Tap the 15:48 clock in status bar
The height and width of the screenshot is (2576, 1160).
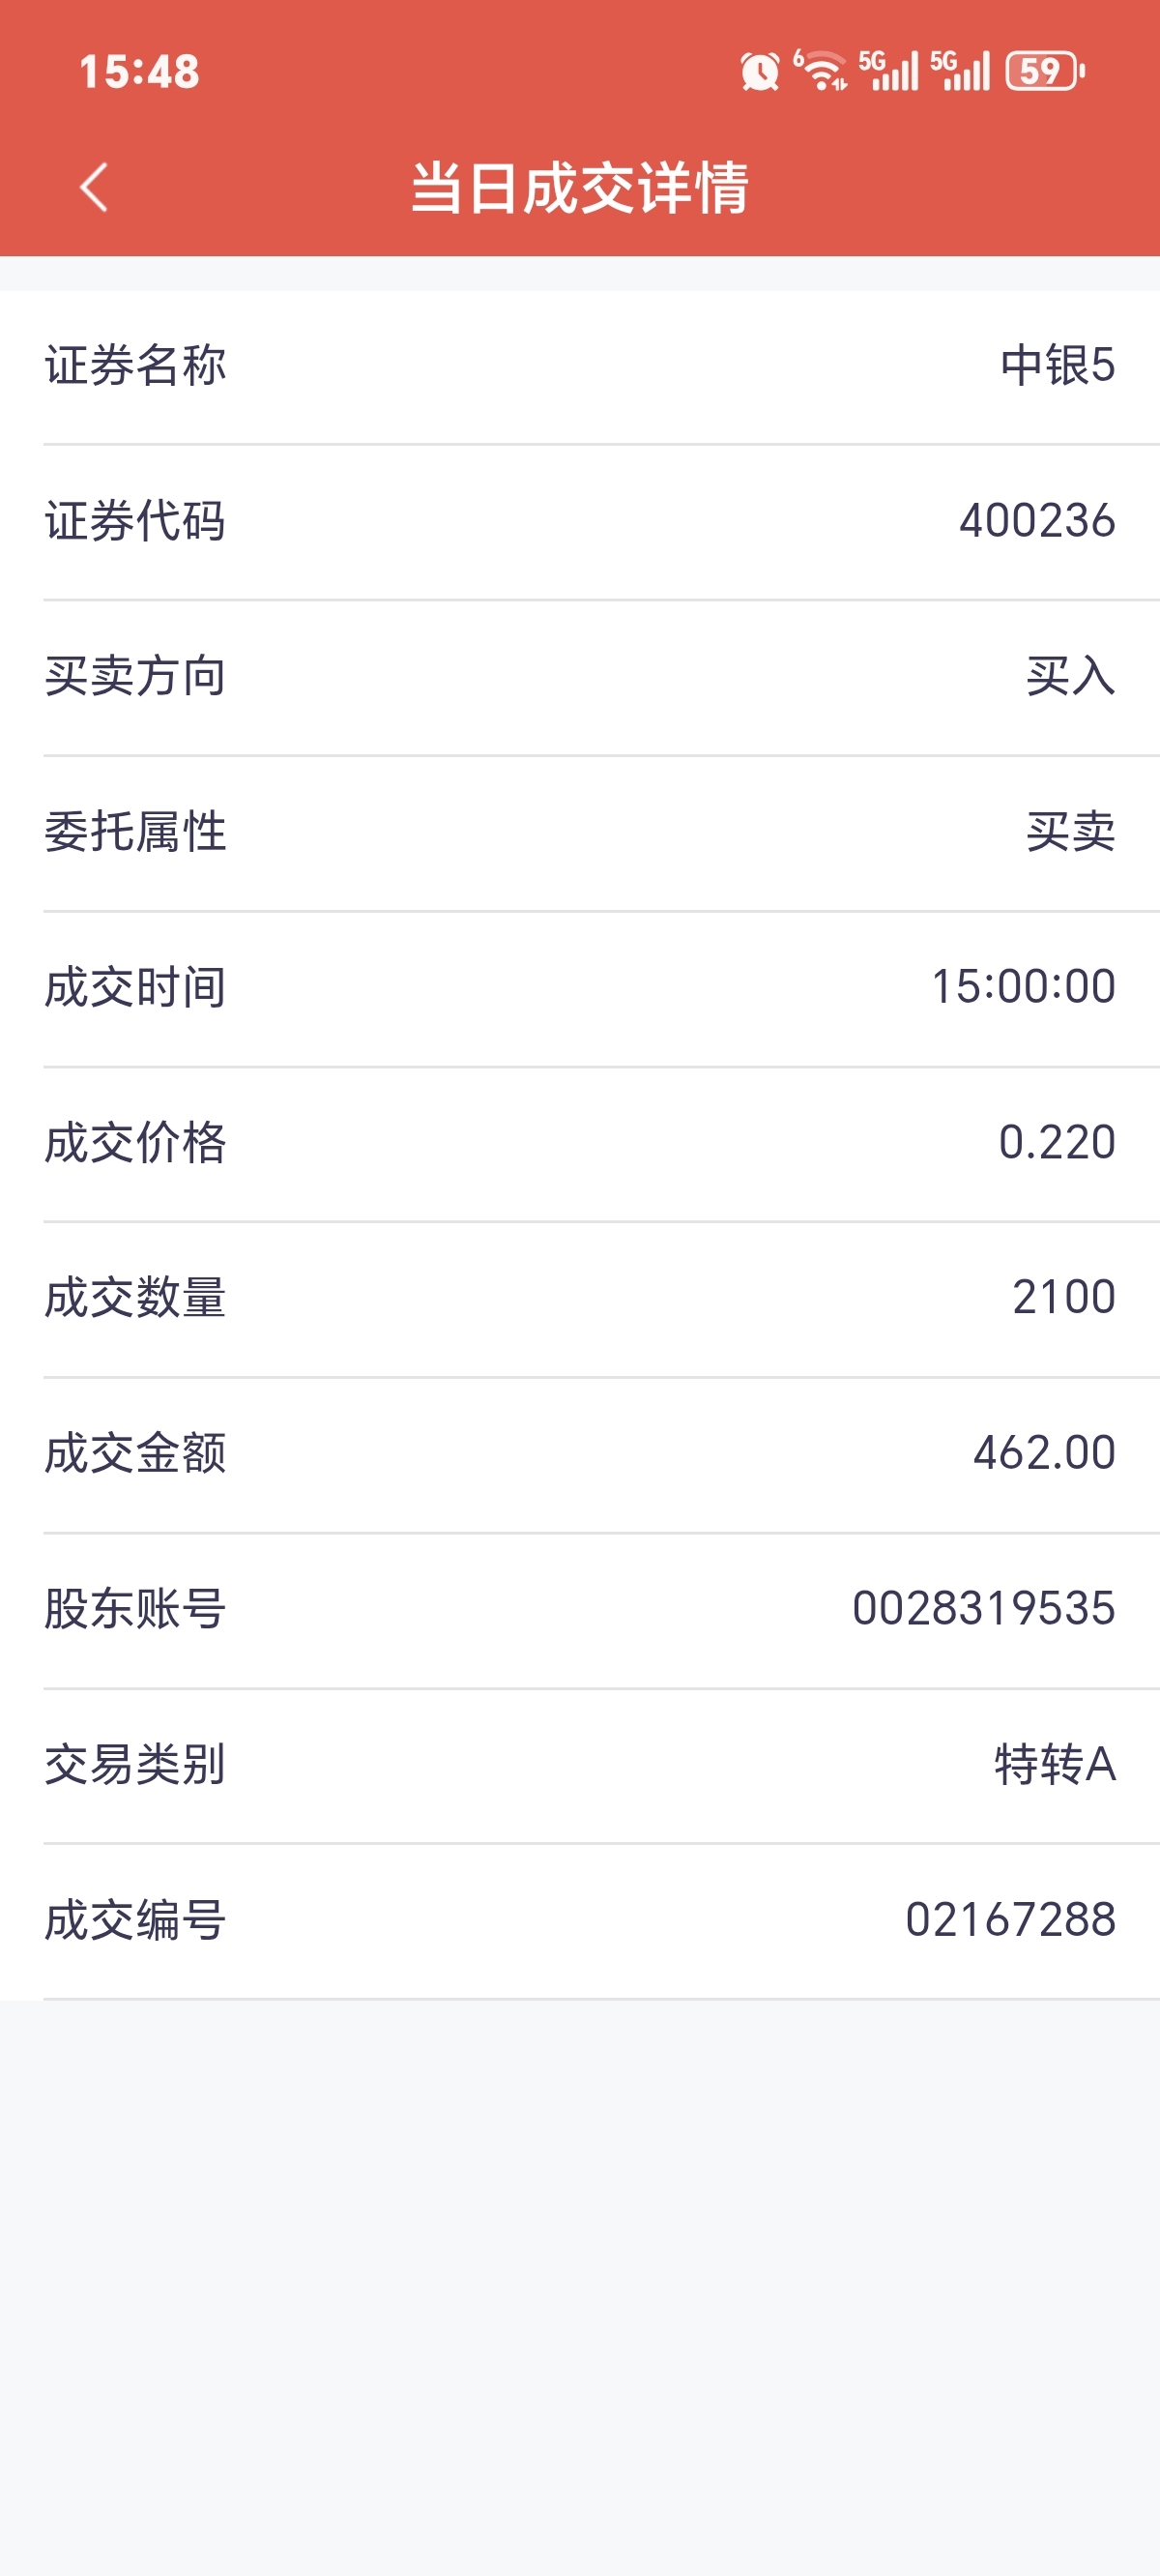click(x=139, y=72)
